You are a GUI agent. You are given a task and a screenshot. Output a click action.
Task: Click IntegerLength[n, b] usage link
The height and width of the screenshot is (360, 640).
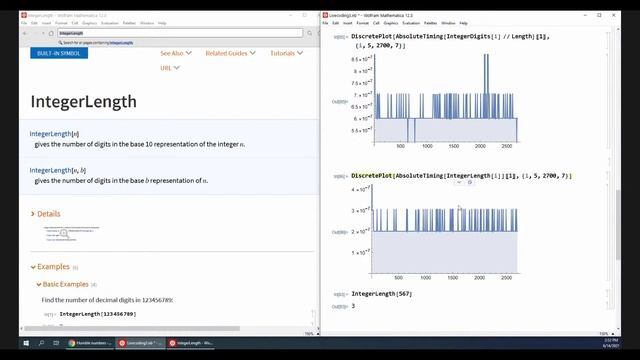pyautogui.click(x=58, y=170)
